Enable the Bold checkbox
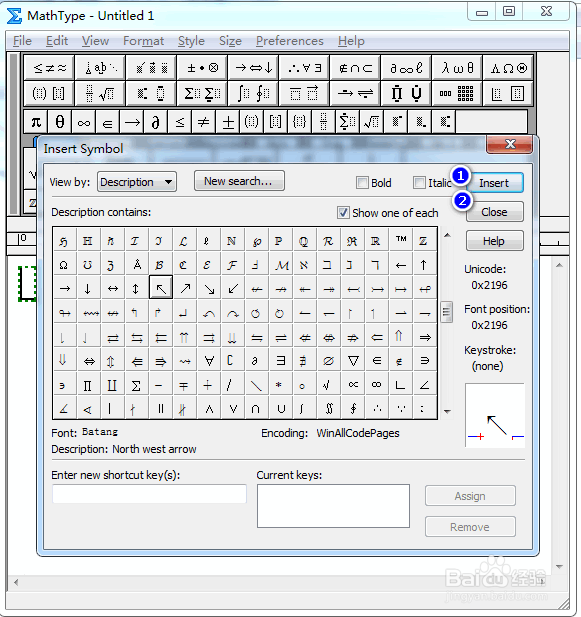 click(362, 183)
